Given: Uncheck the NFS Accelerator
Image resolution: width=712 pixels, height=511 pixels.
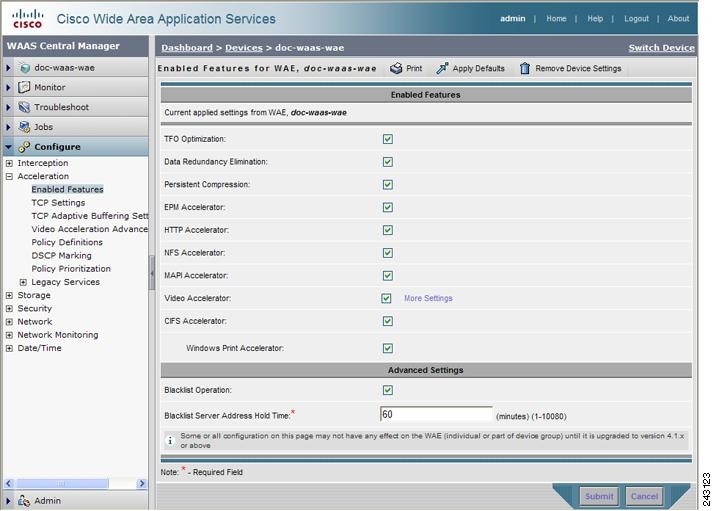Looking at the screenshot, I should [388, 253].
